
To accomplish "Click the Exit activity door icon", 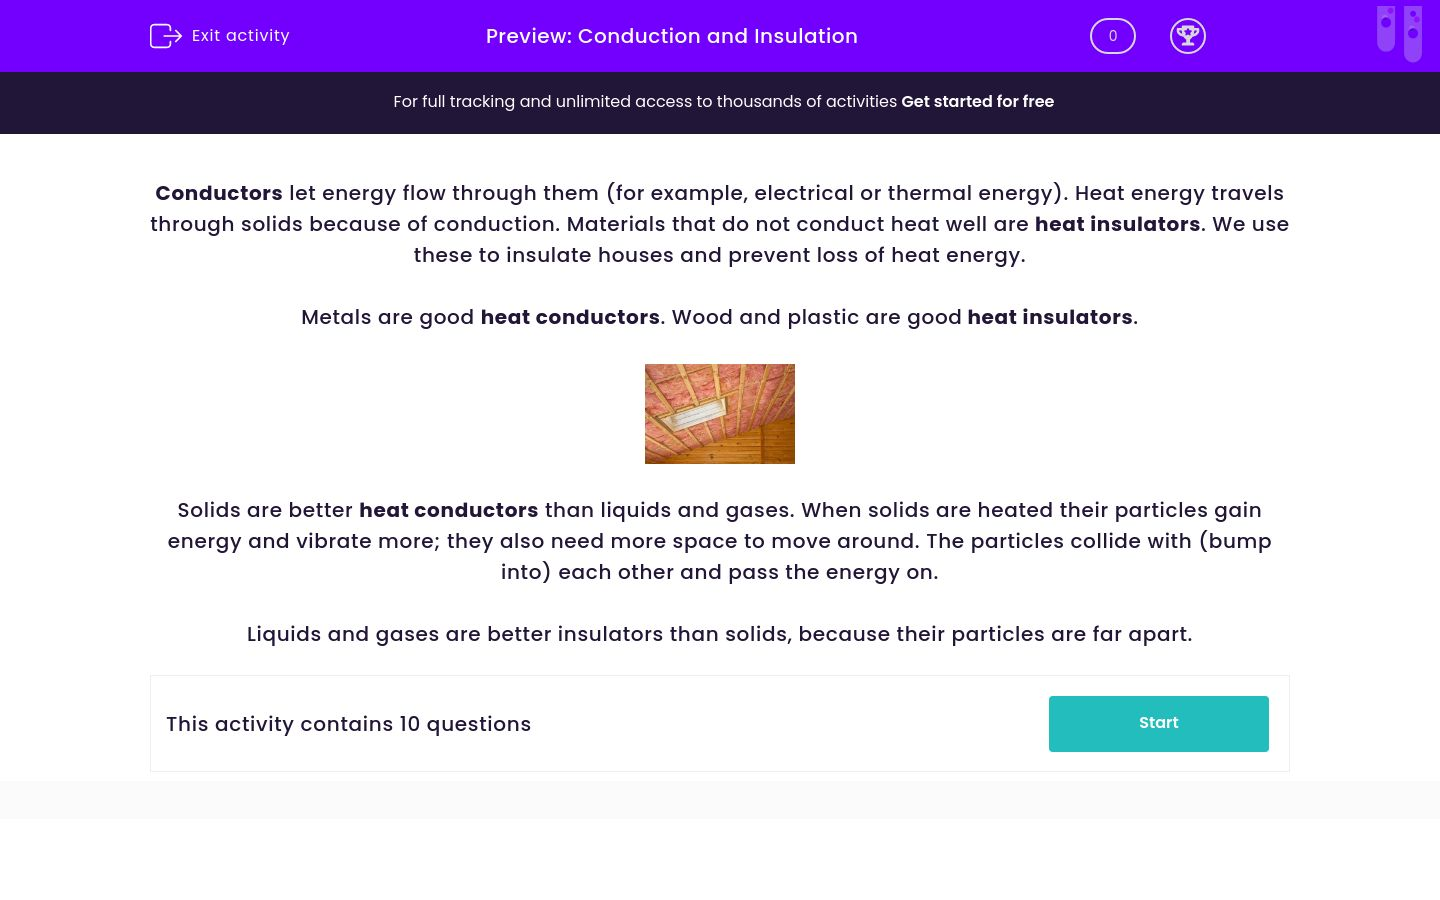I will click(166, 36).
